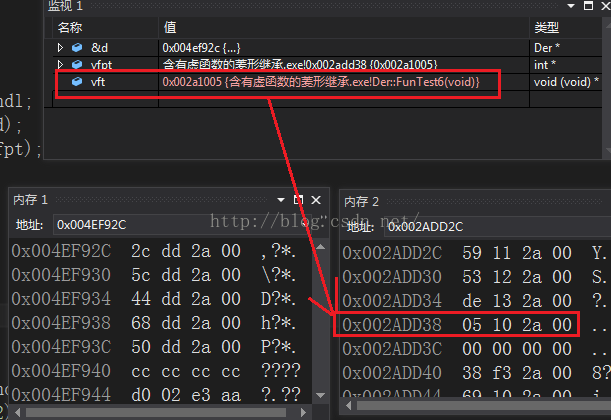Click the 内存 1 panel title
Image resolution: width=611 pixels, height=420 pixels.
tap(30, 200)
